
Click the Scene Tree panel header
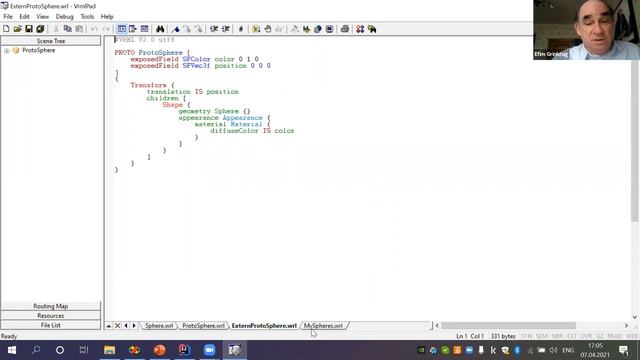(51, 41)
